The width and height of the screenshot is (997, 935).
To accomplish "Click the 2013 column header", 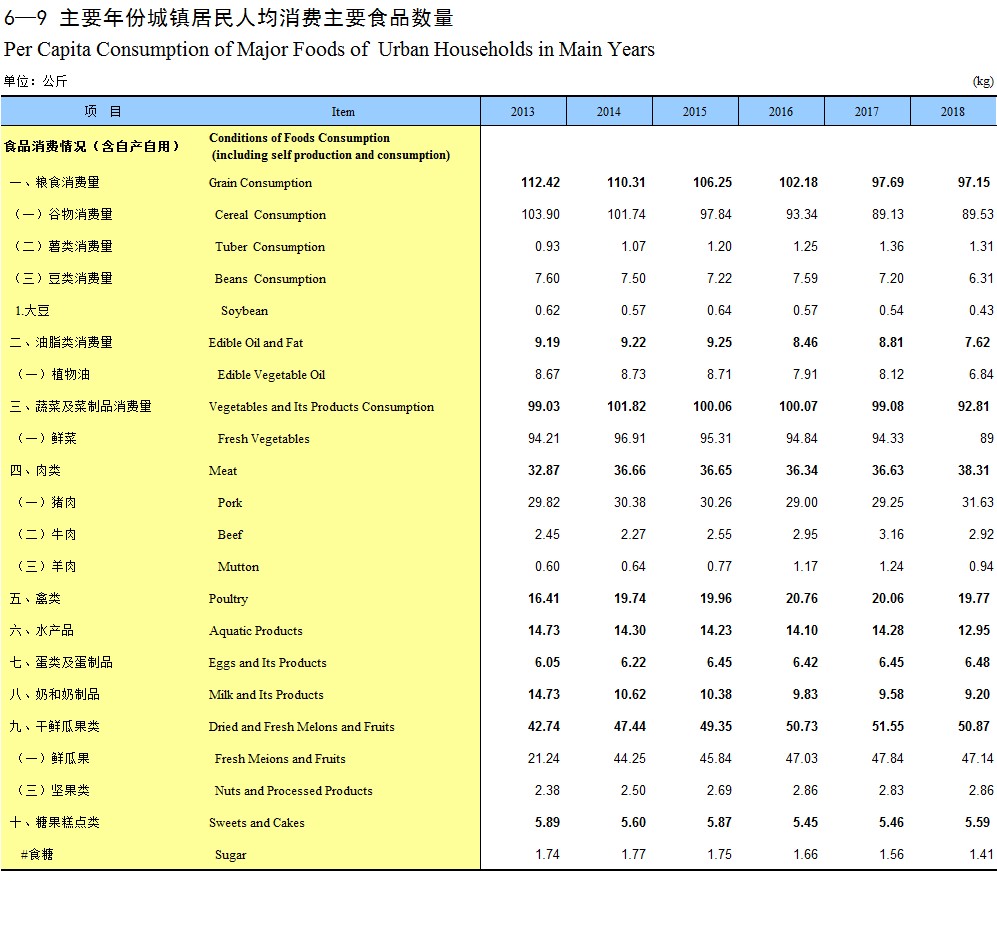I will [x=522, y=112].
